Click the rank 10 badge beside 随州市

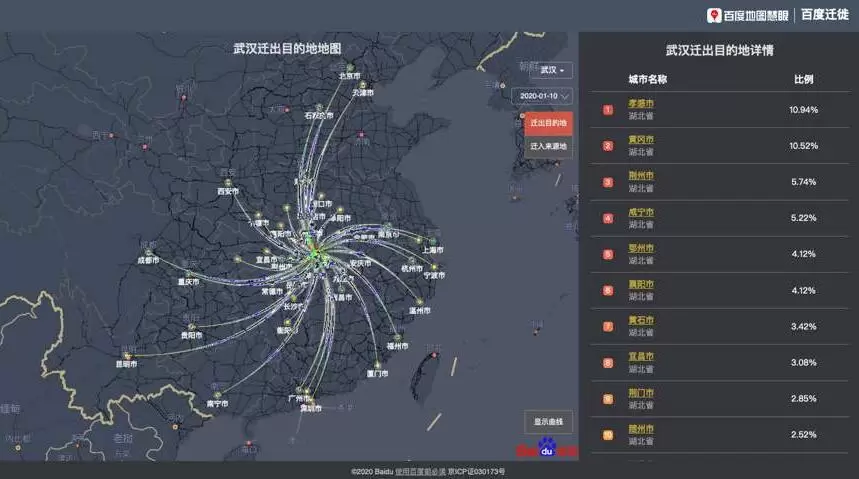coord(607,434)
